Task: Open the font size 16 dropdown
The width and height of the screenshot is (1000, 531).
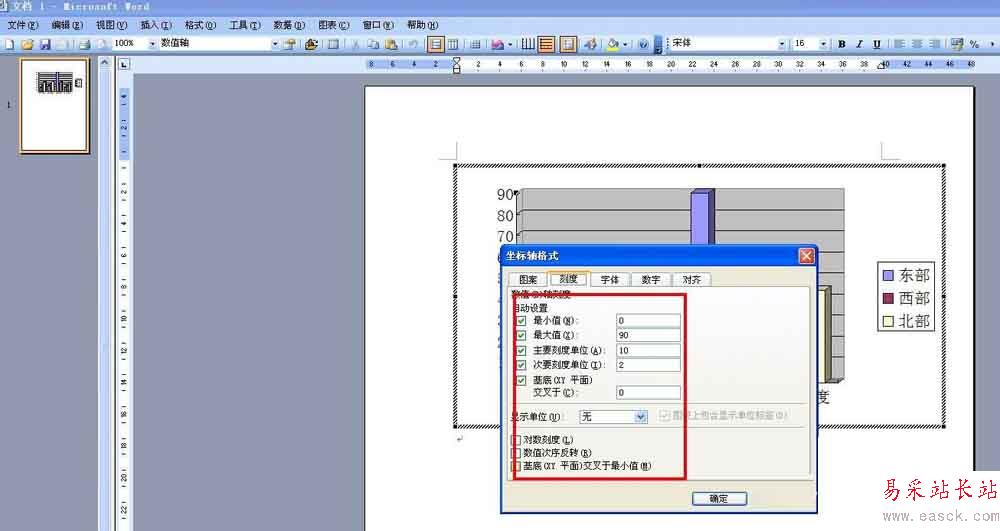Action: pyautogui.click(x=823, y=44)
